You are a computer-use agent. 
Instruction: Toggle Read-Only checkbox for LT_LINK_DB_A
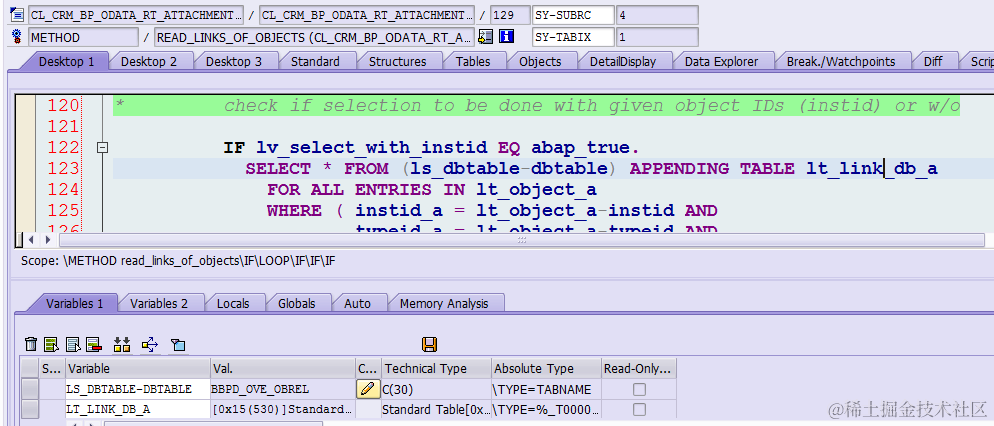coord(640,410)
